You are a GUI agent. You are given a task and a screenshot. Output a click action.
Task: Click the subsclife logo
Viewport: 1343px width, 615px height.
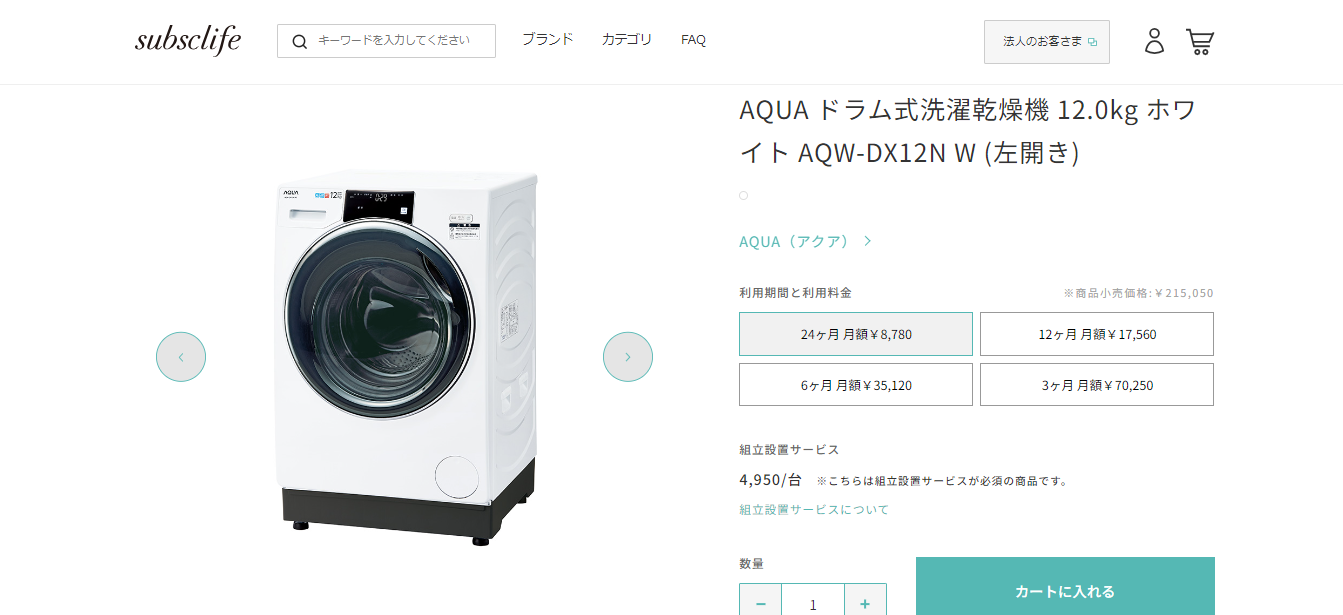click(188, 40)
